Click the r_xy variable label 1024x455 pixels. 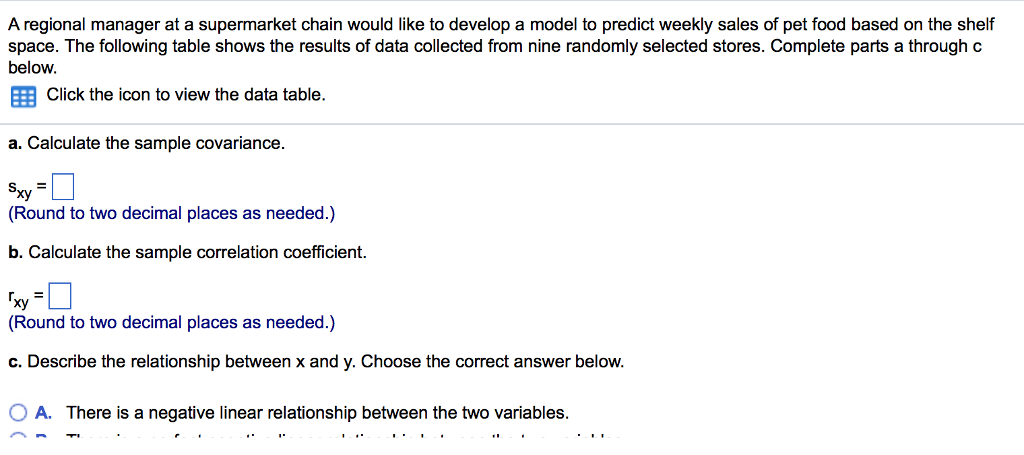[19, 299]
